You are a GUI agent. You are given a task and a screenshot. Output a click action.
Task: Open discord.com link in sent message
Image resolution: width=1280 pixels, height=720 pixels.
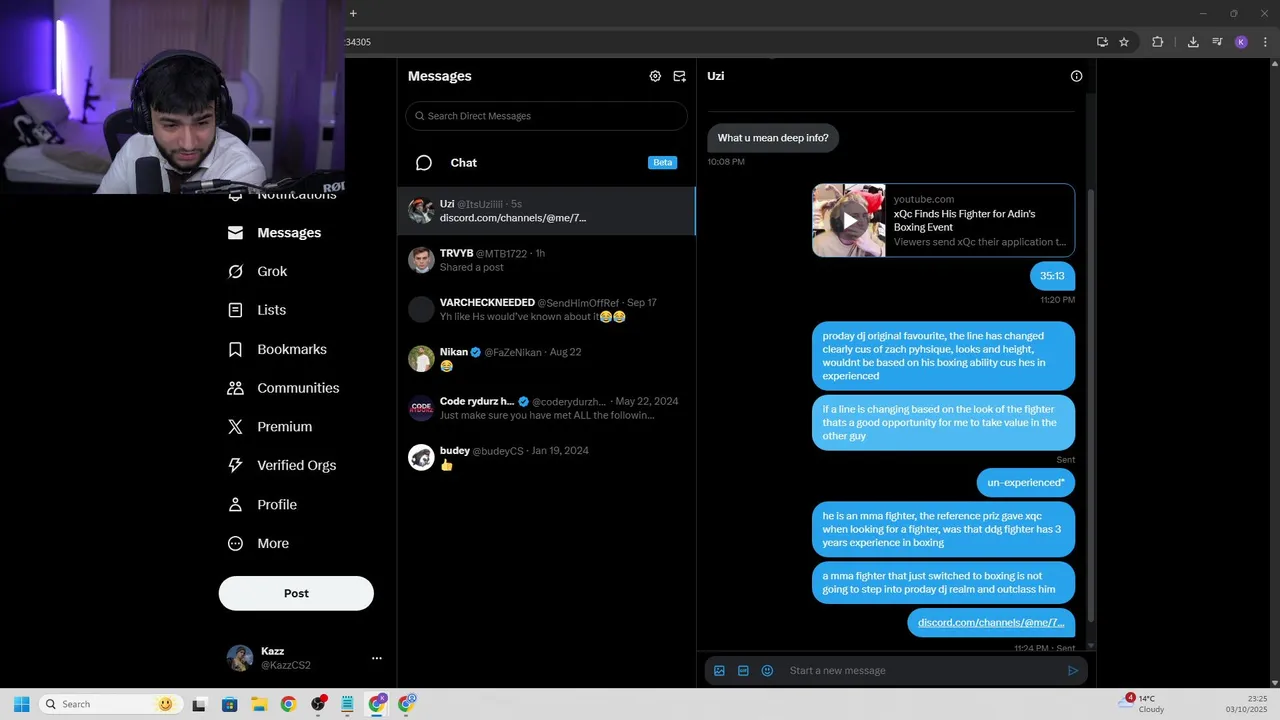click(x=990, y=622)
